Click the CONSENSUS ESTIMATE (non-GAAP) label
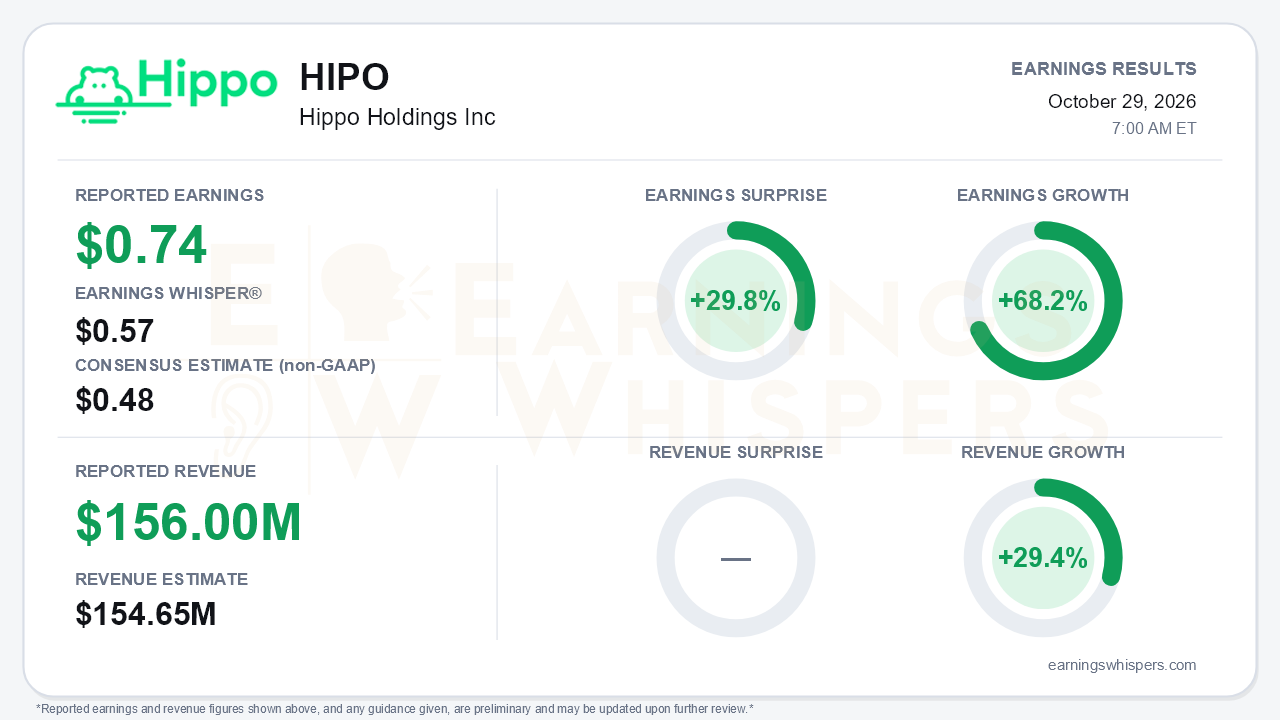 [x=225, y=365]
